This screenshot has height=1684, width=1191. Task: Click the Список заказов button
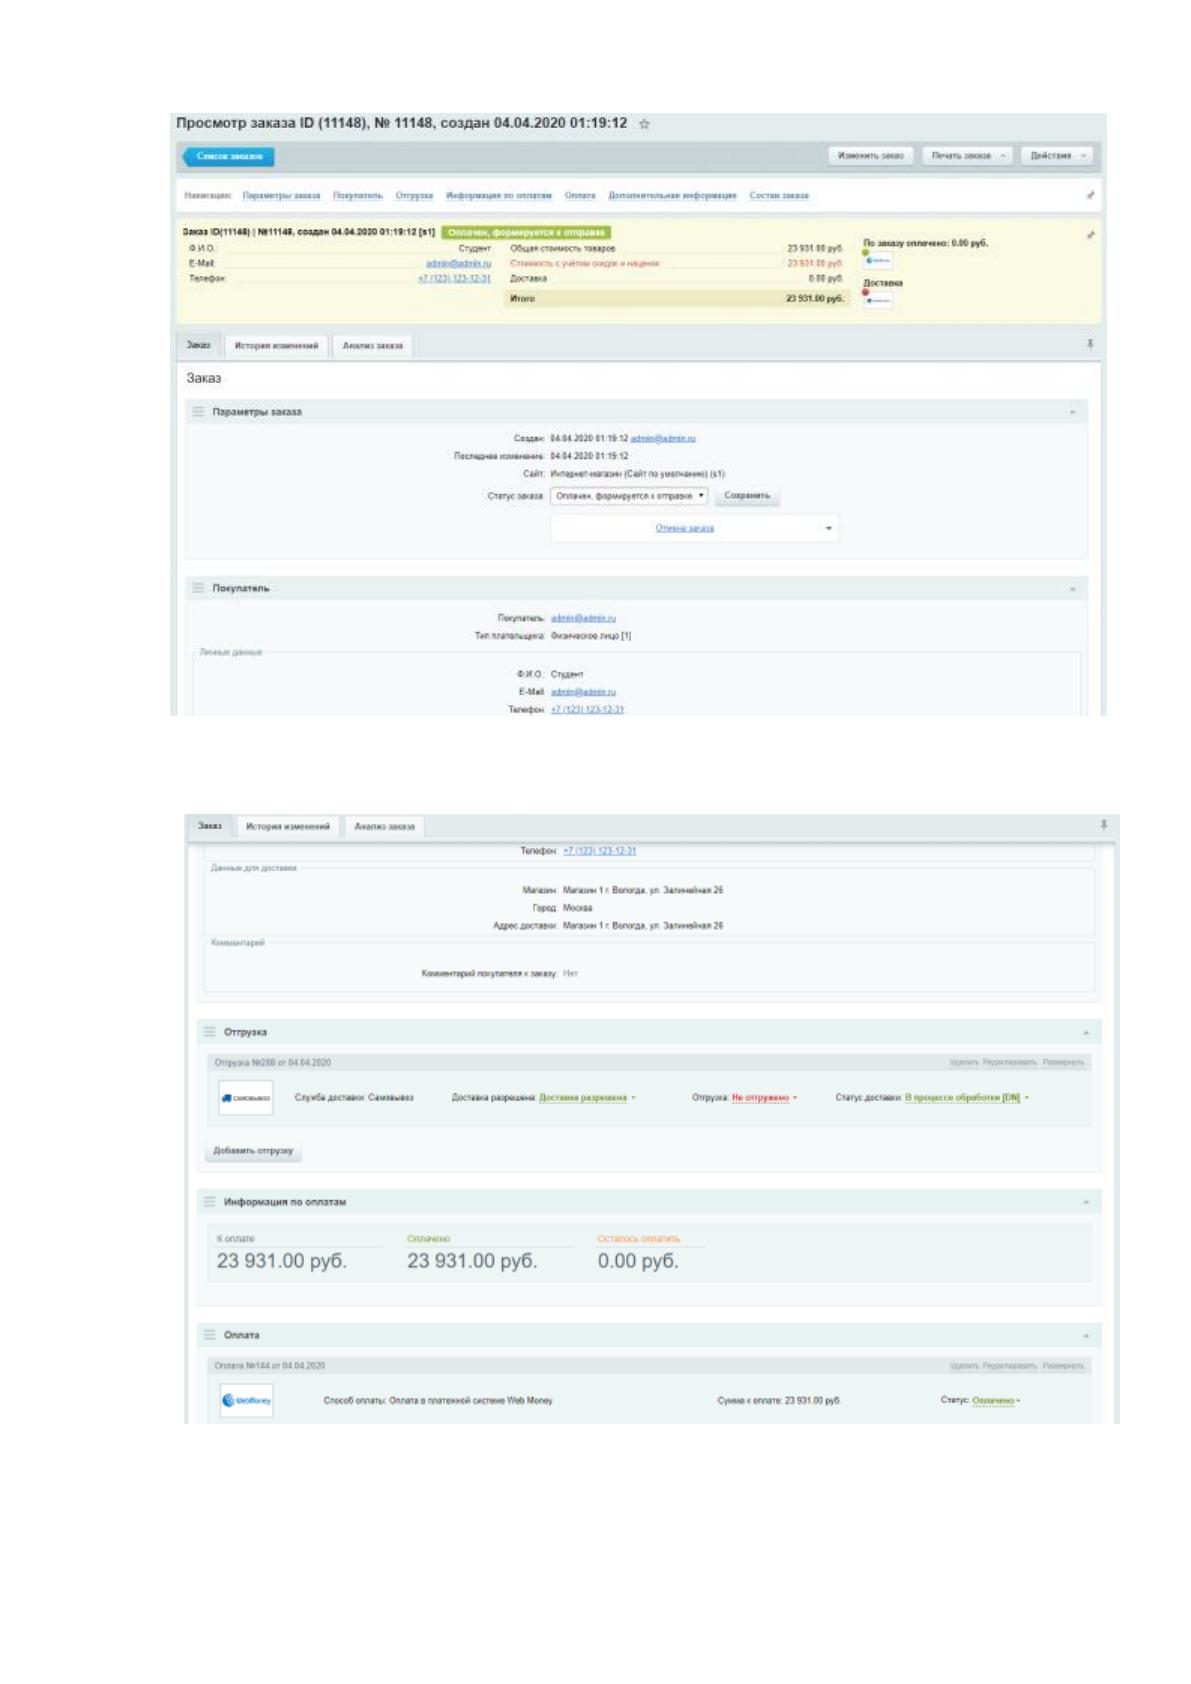pos(229,156)
